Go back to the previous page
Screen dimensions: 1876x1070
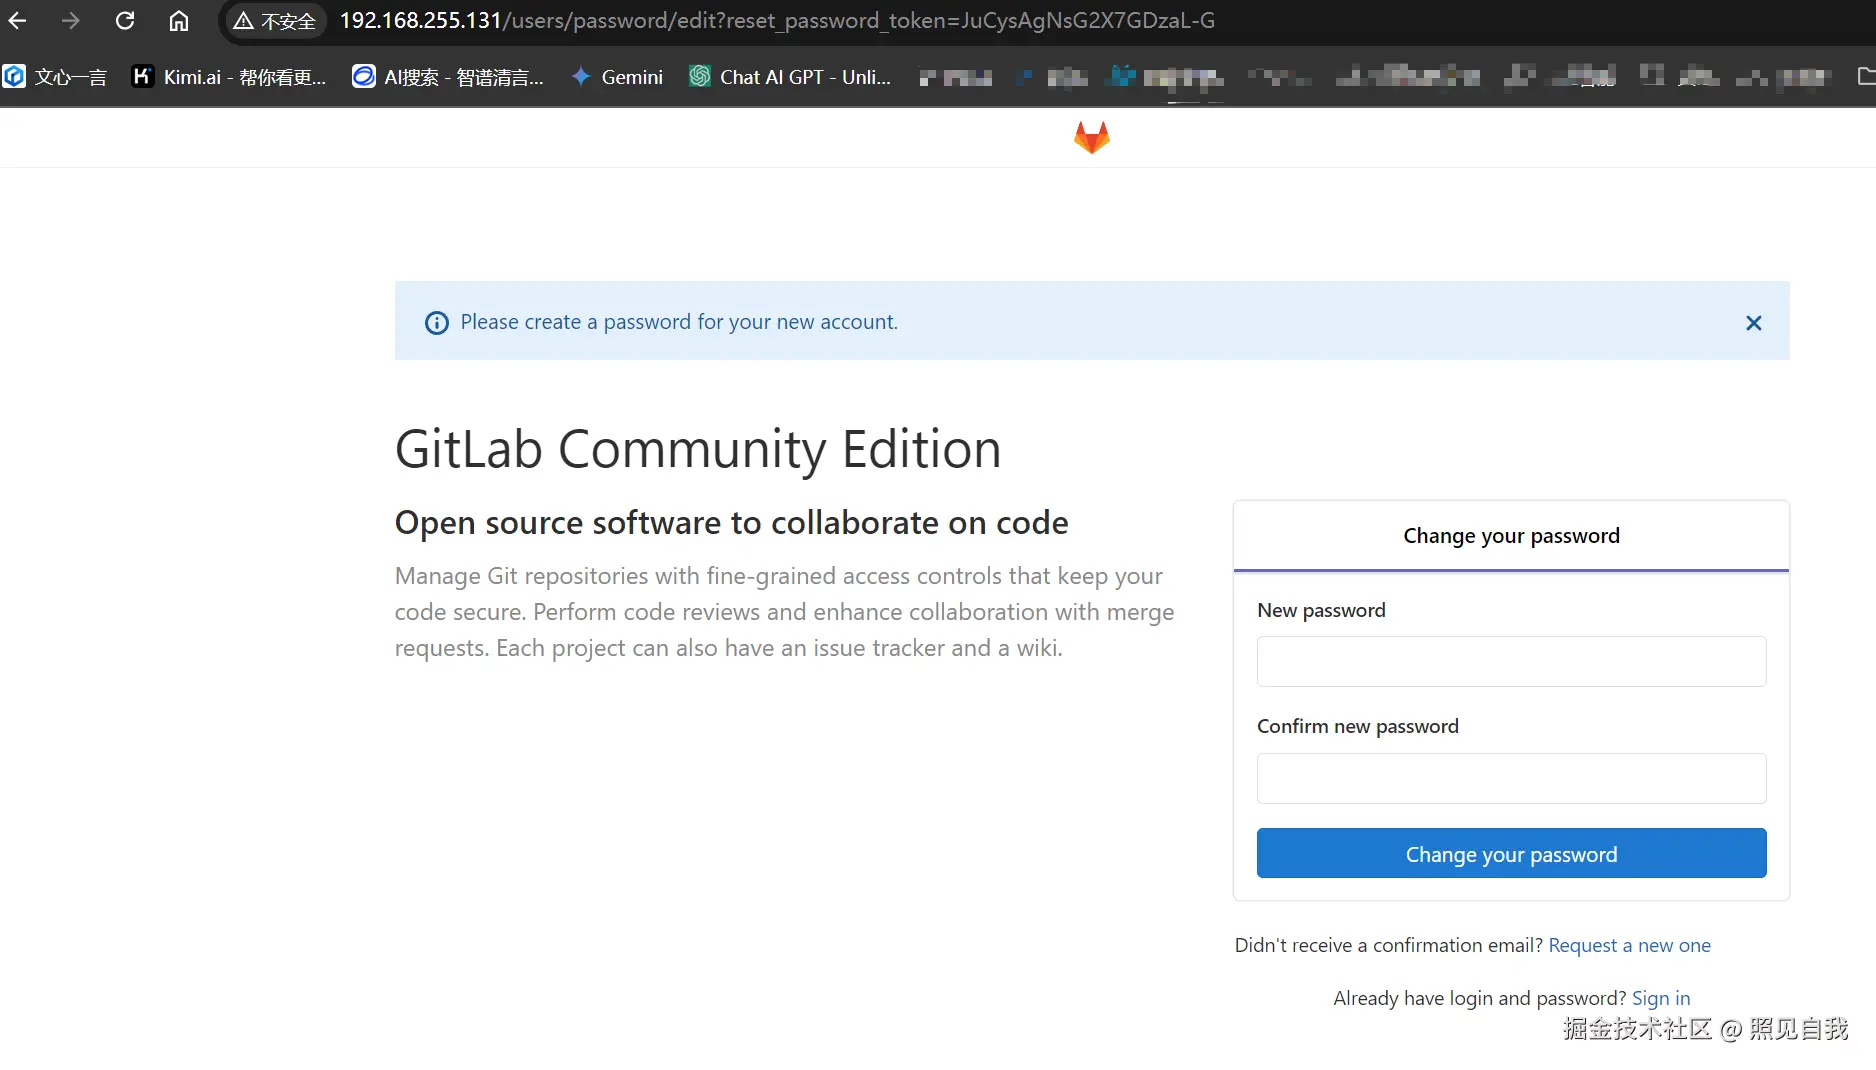18,21
